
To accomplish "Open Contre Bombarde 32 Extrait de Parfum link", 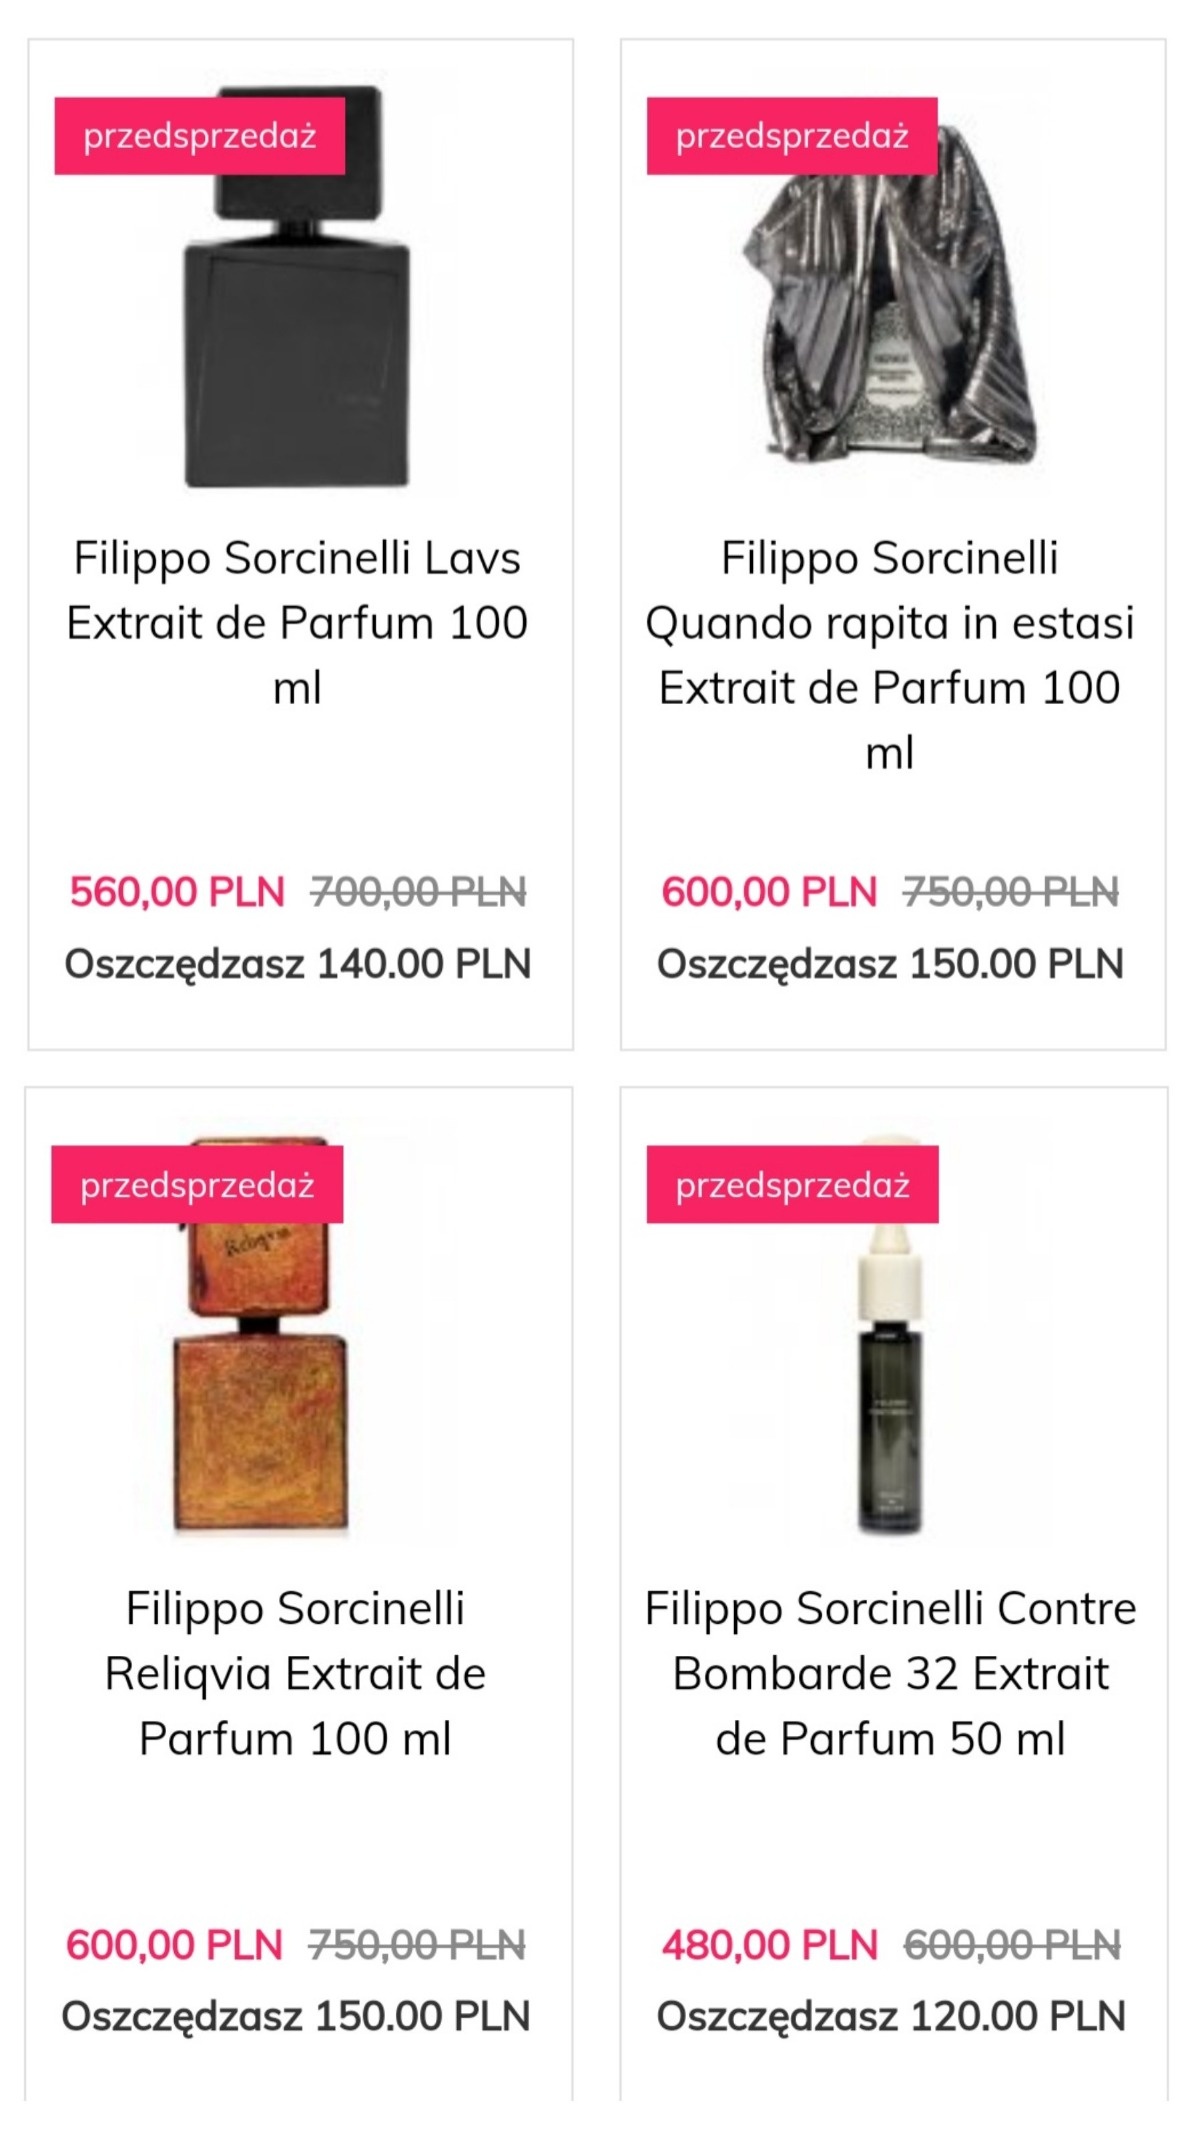I will pos(890,1673).
